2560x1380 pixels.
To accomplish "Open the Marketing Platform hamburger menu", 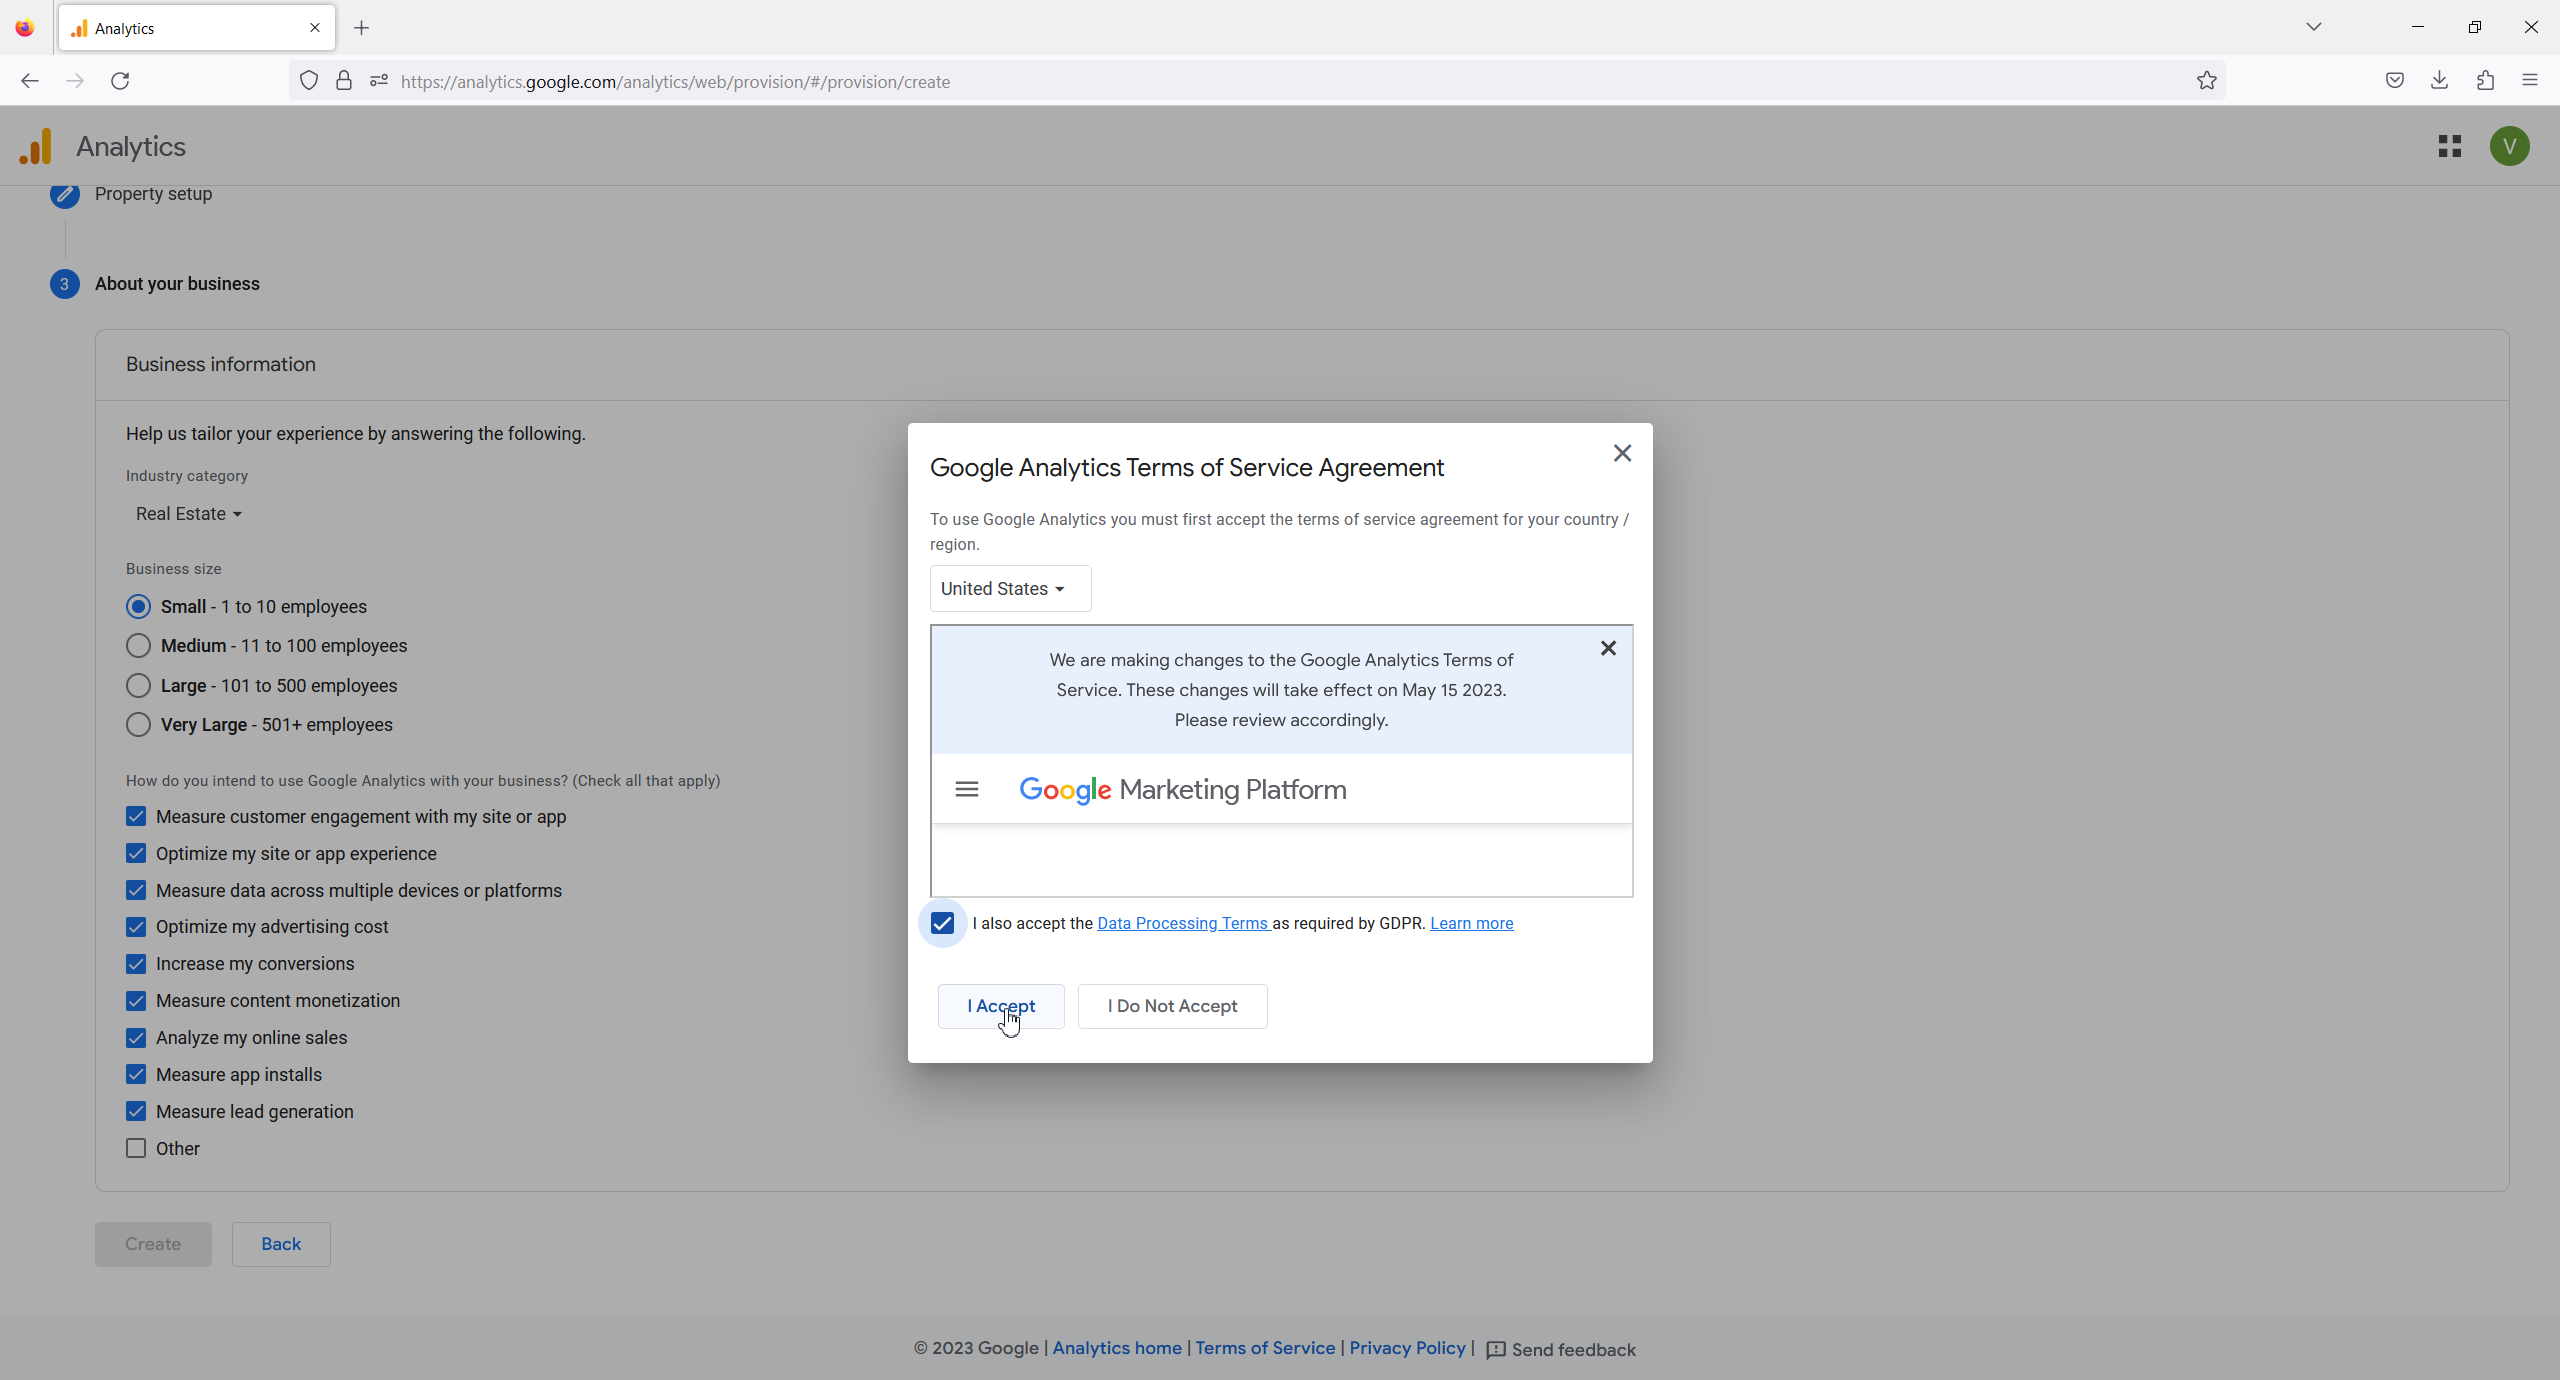I will [x=966, y=789].
